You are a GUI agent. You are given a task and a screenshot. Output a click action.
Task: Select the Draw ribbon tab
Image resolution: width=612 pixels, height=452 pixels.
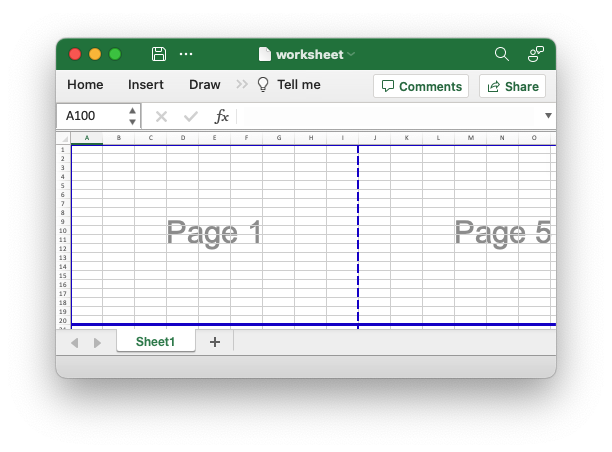click(204, 85)
